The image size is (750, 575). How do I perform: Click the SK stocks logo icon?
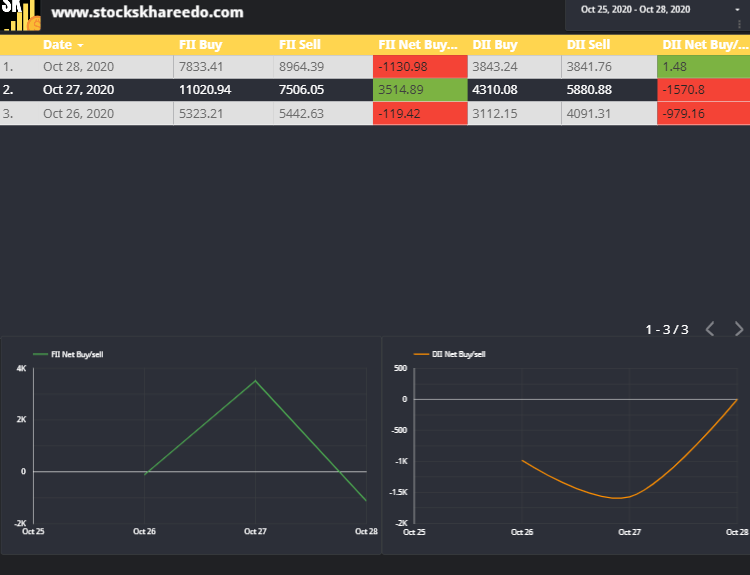click(20, 15)
